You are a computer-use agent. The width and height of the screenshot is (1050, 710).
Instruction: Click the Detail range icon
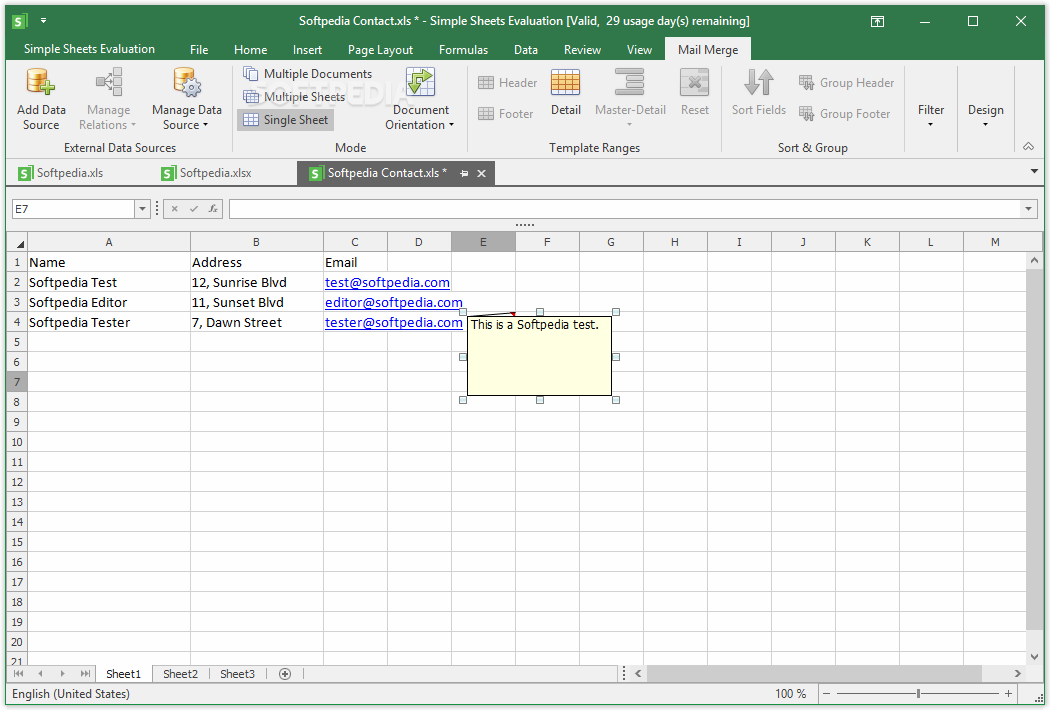coord(565,83)
